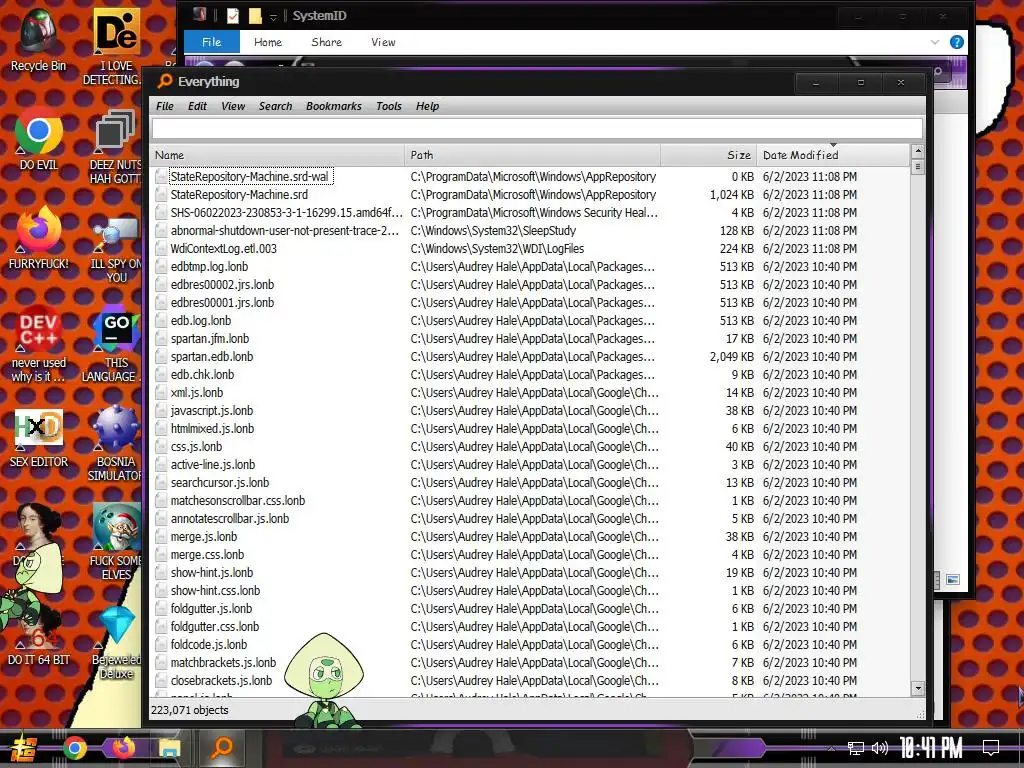Open the View menu in Everything

point(232,106)
